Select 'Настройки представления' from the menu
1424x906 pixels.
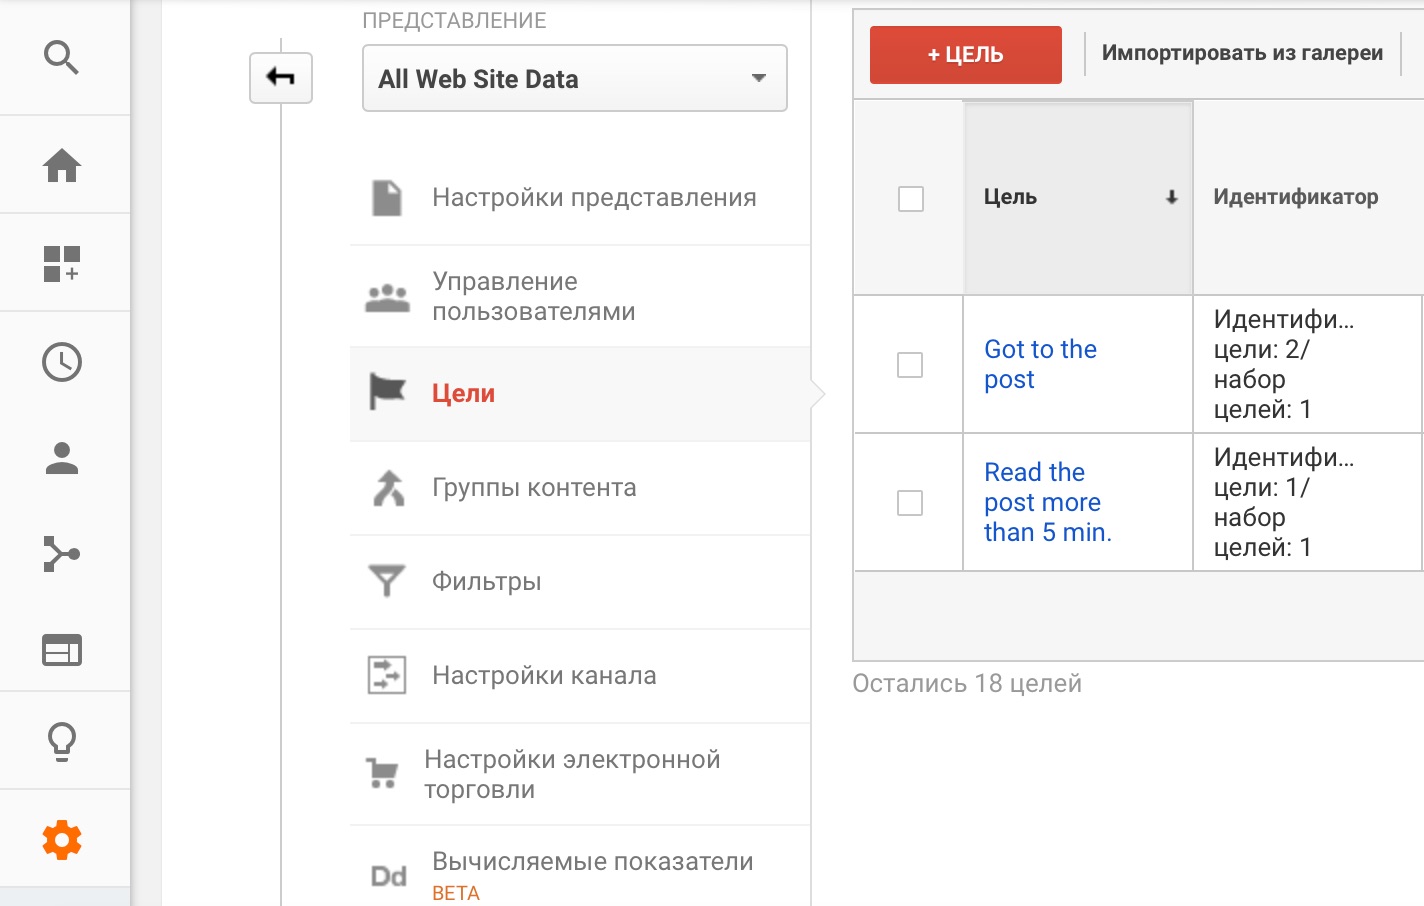click(x=593, y=197)
